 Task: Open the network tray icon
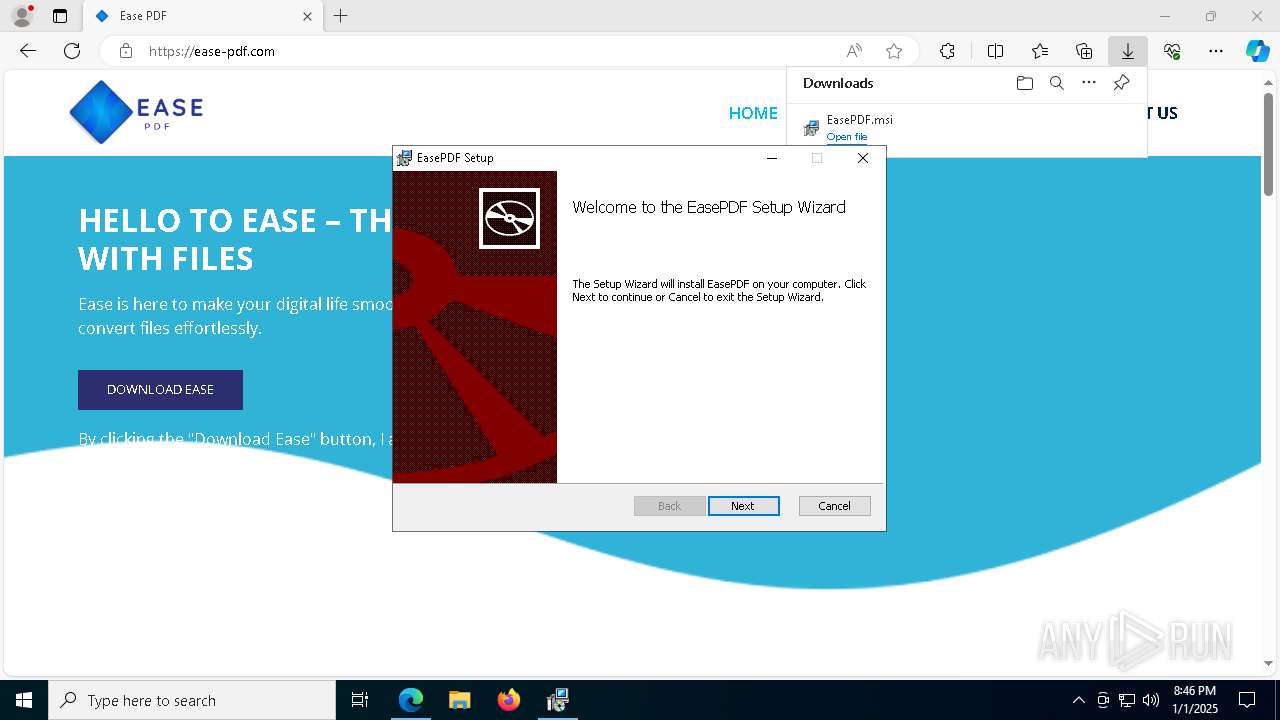(x=1126, y=700)
